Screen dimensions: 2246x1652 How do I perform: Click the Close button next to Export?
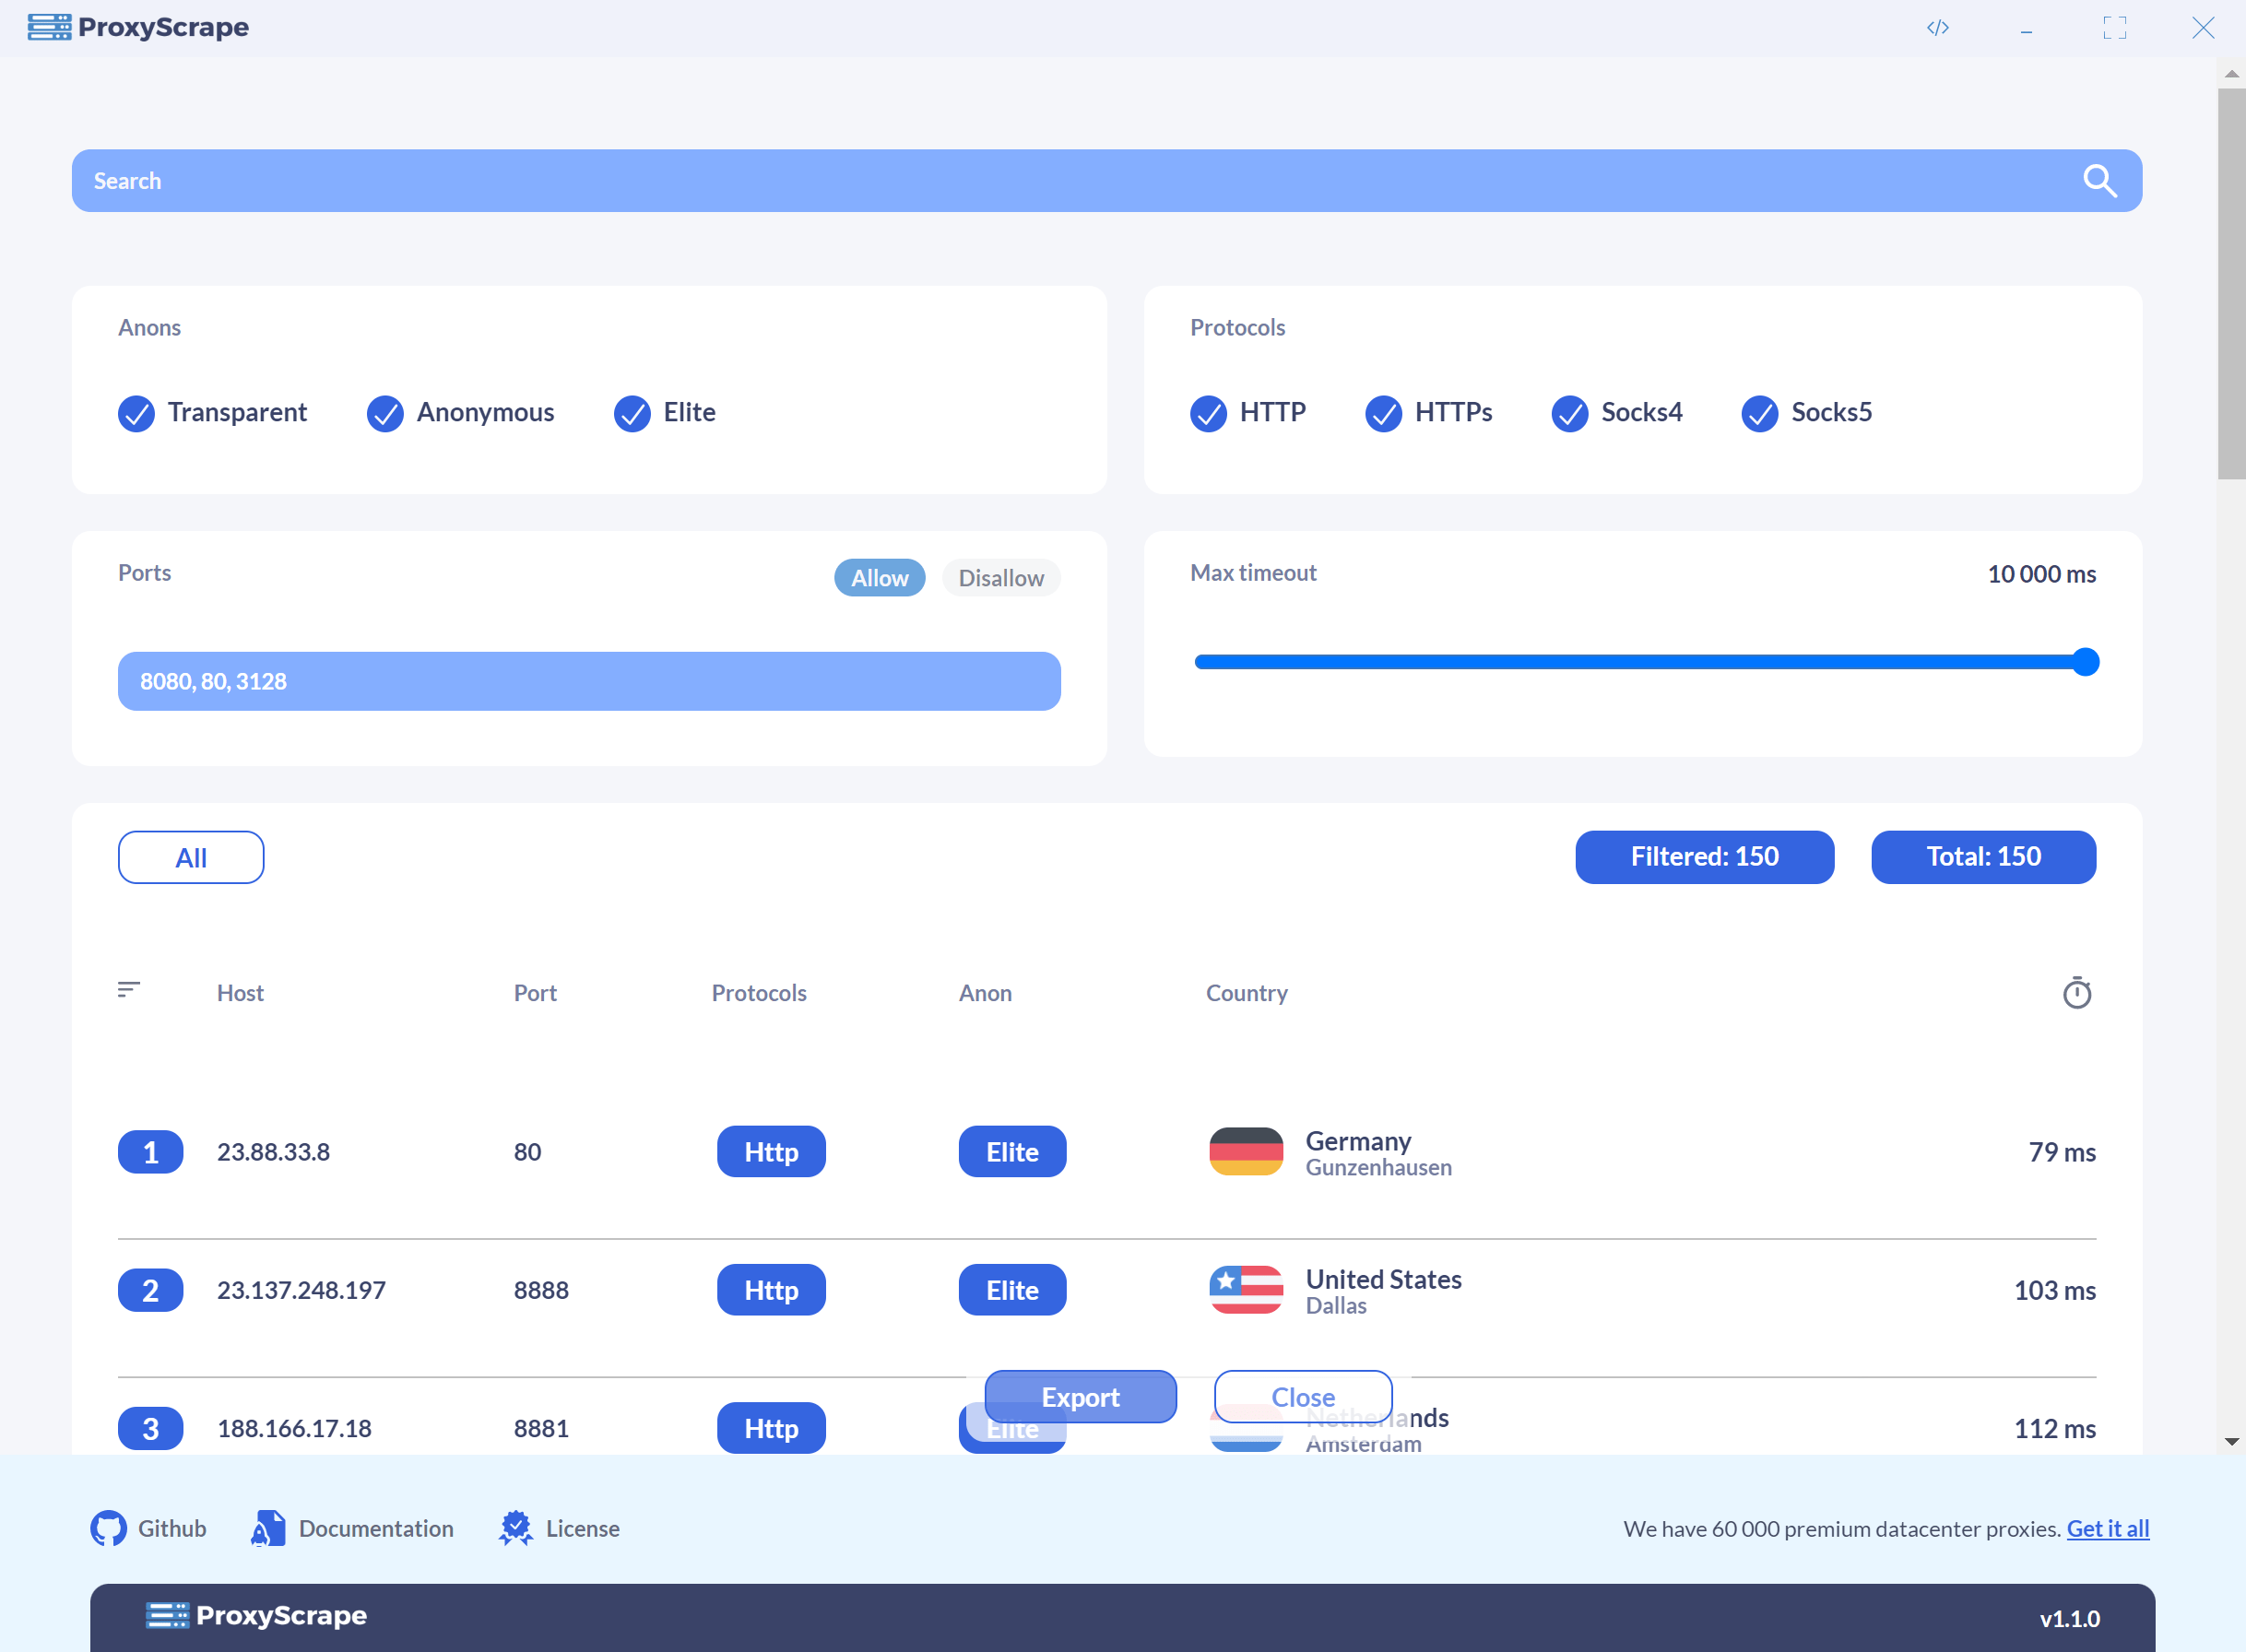[1302, 1397]
